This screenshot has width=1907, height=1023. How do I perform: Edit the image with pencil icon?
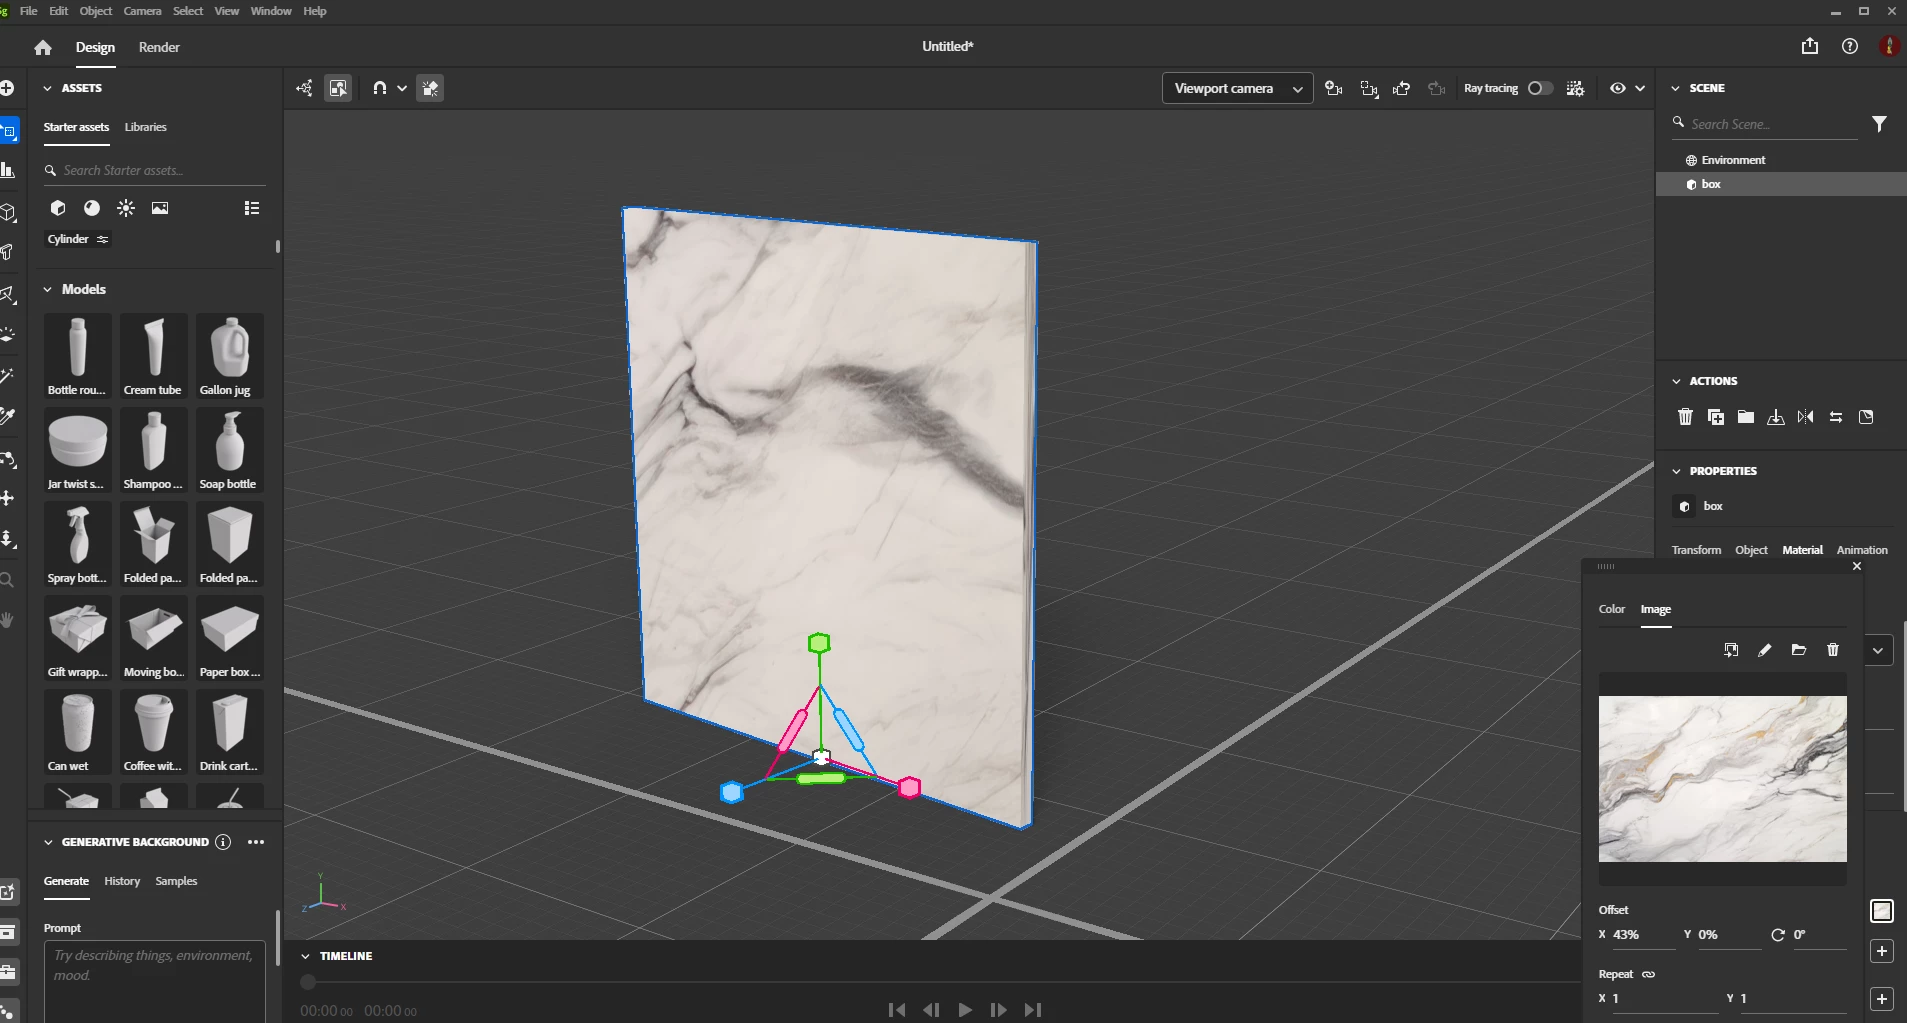(x=1765, y=650)
